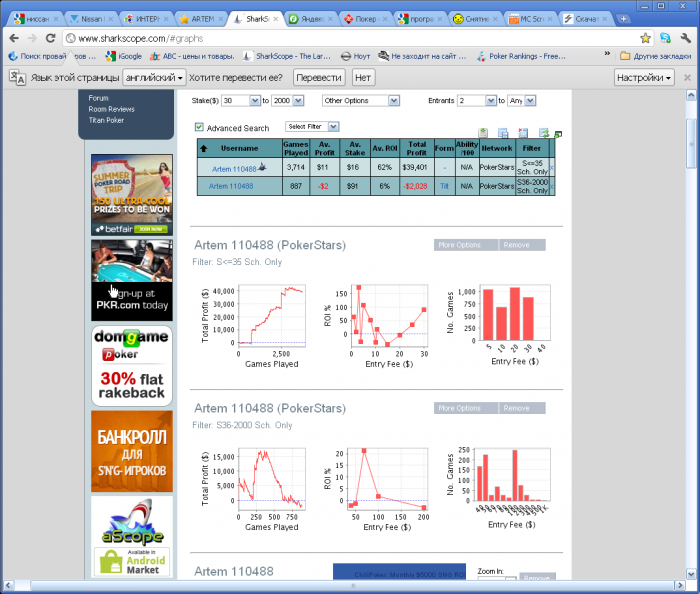Open the Poker Rankings bookmark
The height and width of the screenshot is (594, 700).
pos(521,56)
